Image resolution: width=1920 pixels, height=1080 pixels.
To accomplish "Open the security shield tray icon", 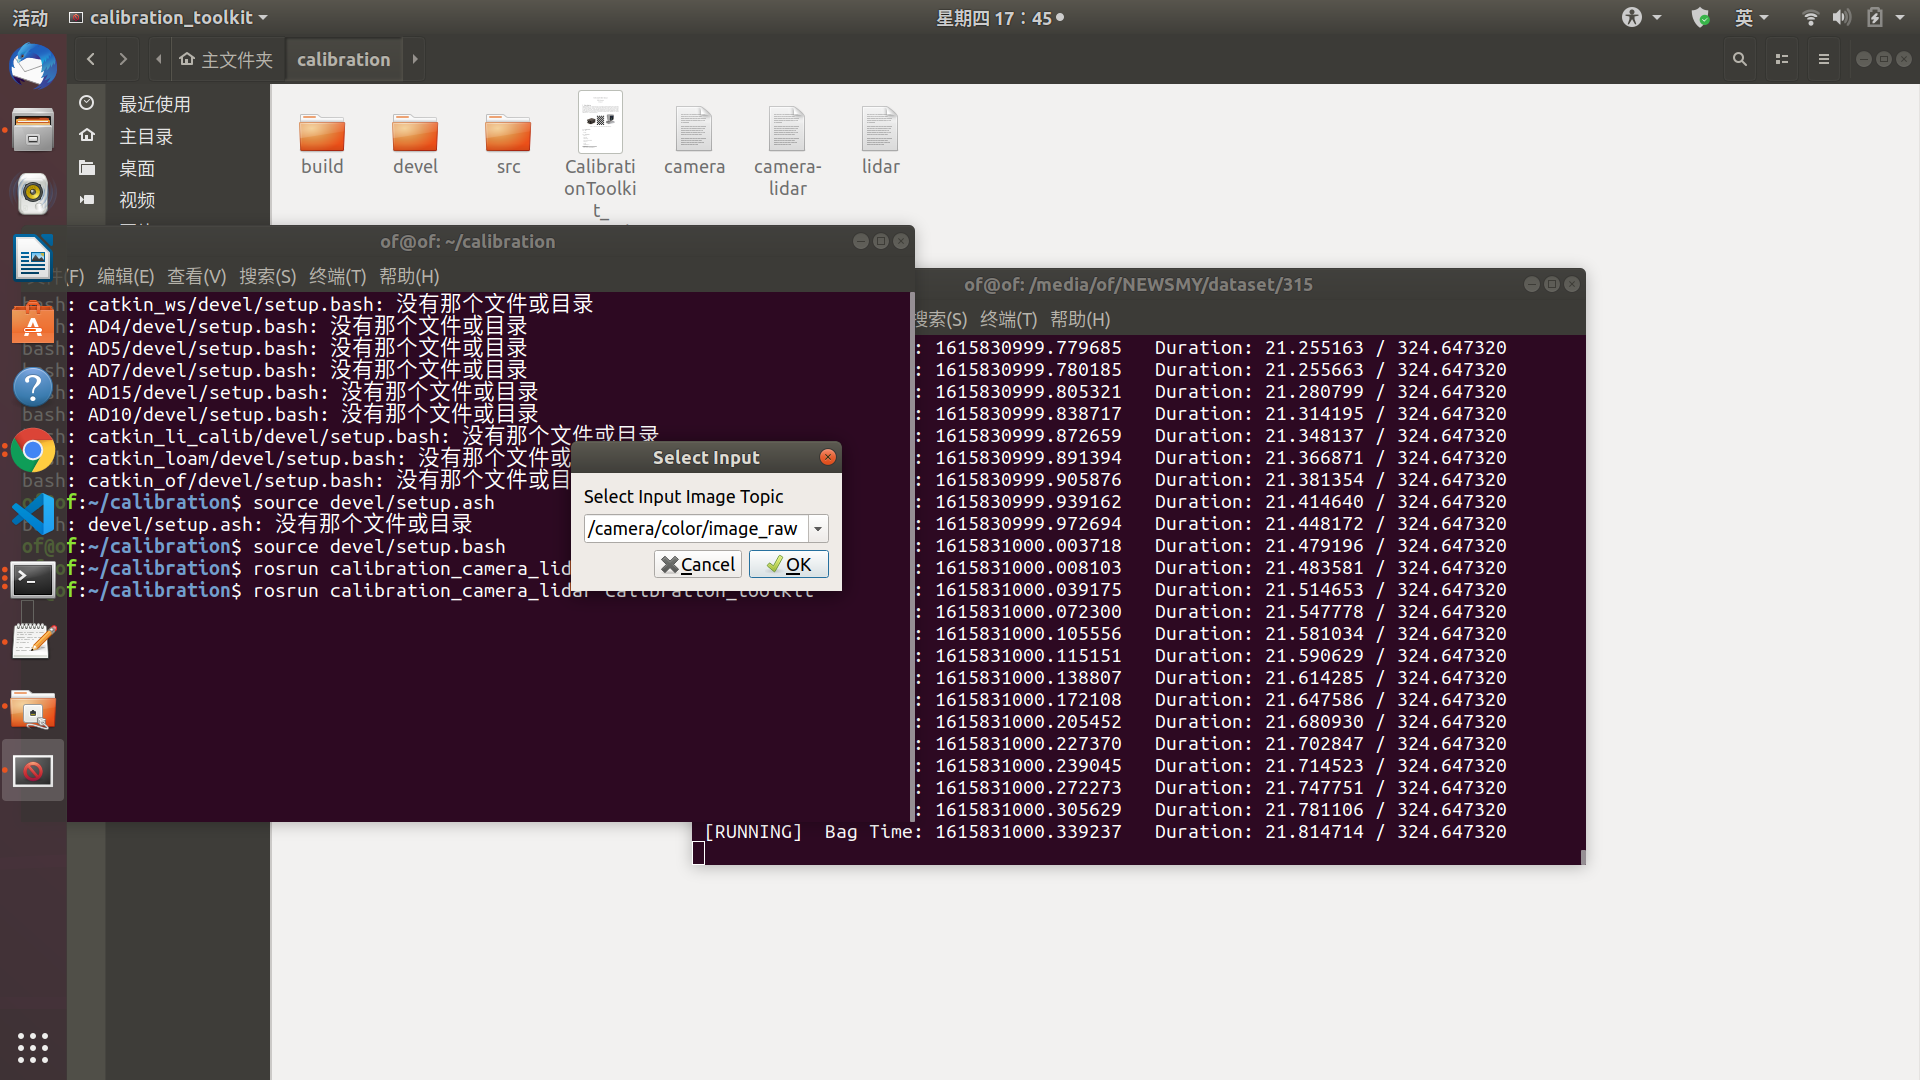I will point(1700,17).
